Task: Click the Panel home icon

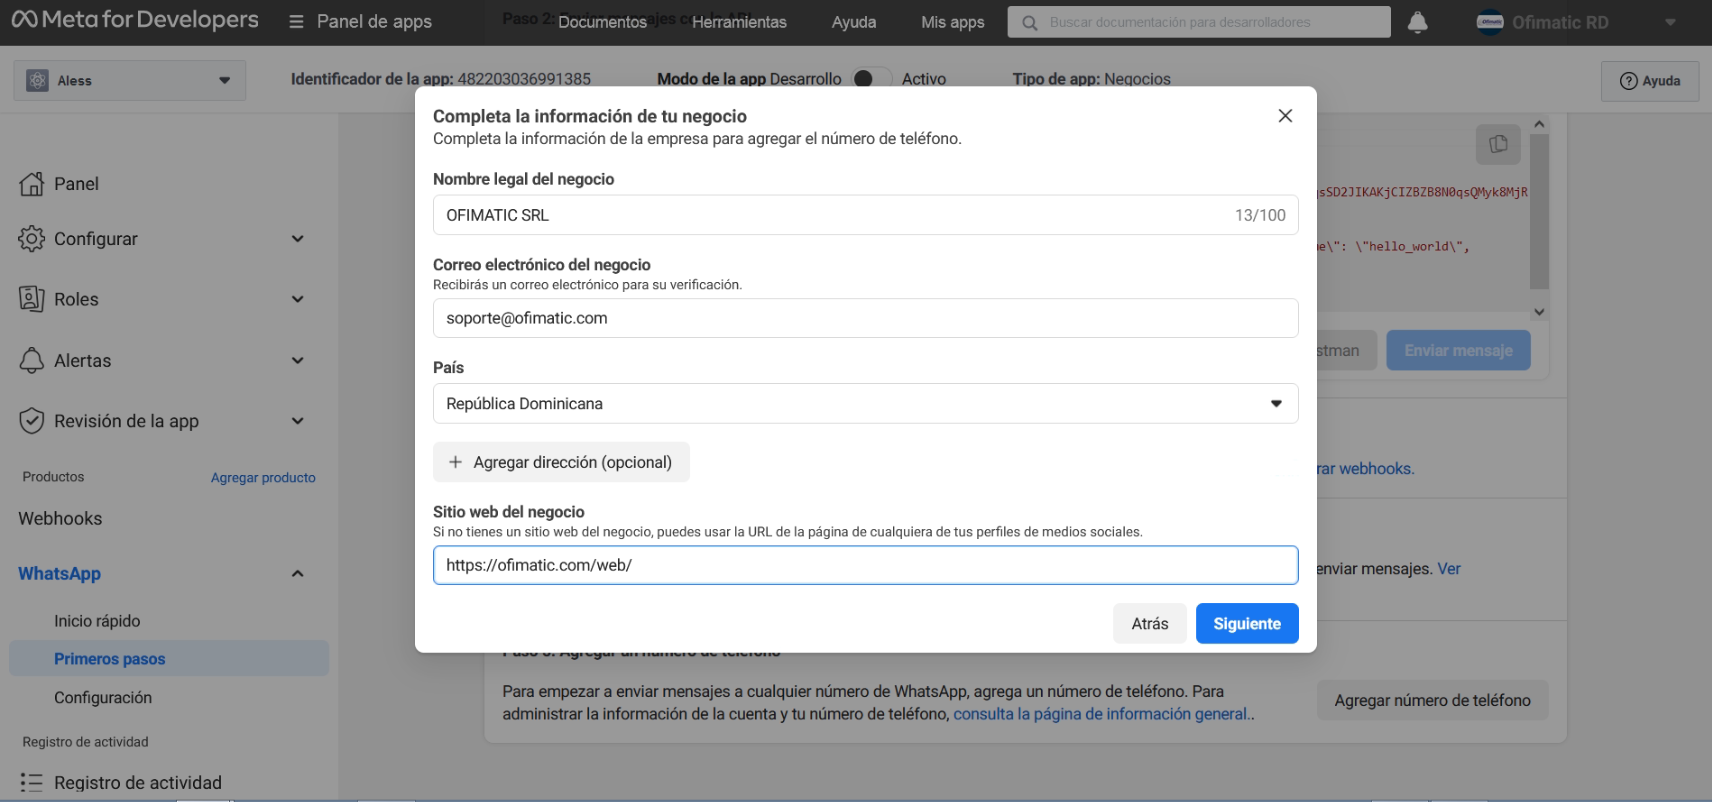Action: [32, 184]
